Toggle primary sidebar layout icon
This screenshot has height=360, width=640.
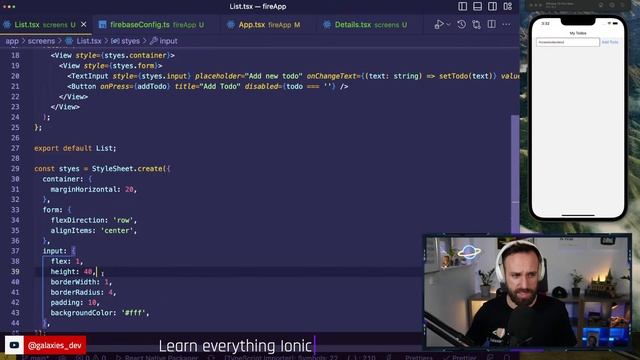(462, 7)
